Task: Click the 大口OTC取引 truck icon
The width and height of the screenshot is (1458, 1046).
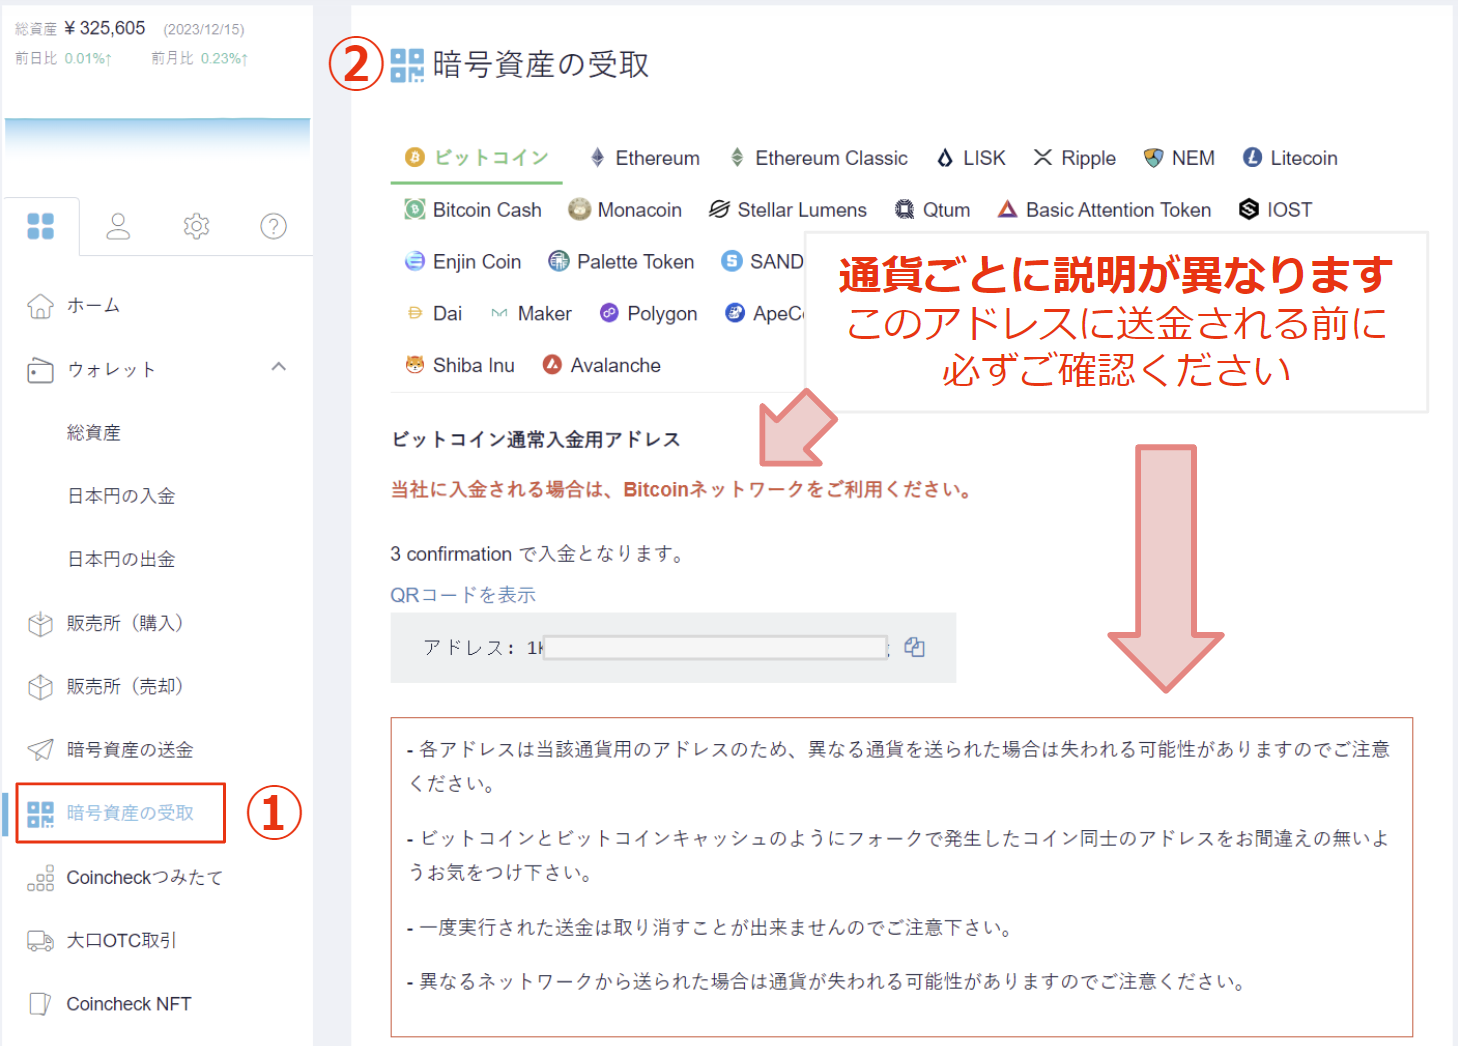Action: [x=40, y=941]
